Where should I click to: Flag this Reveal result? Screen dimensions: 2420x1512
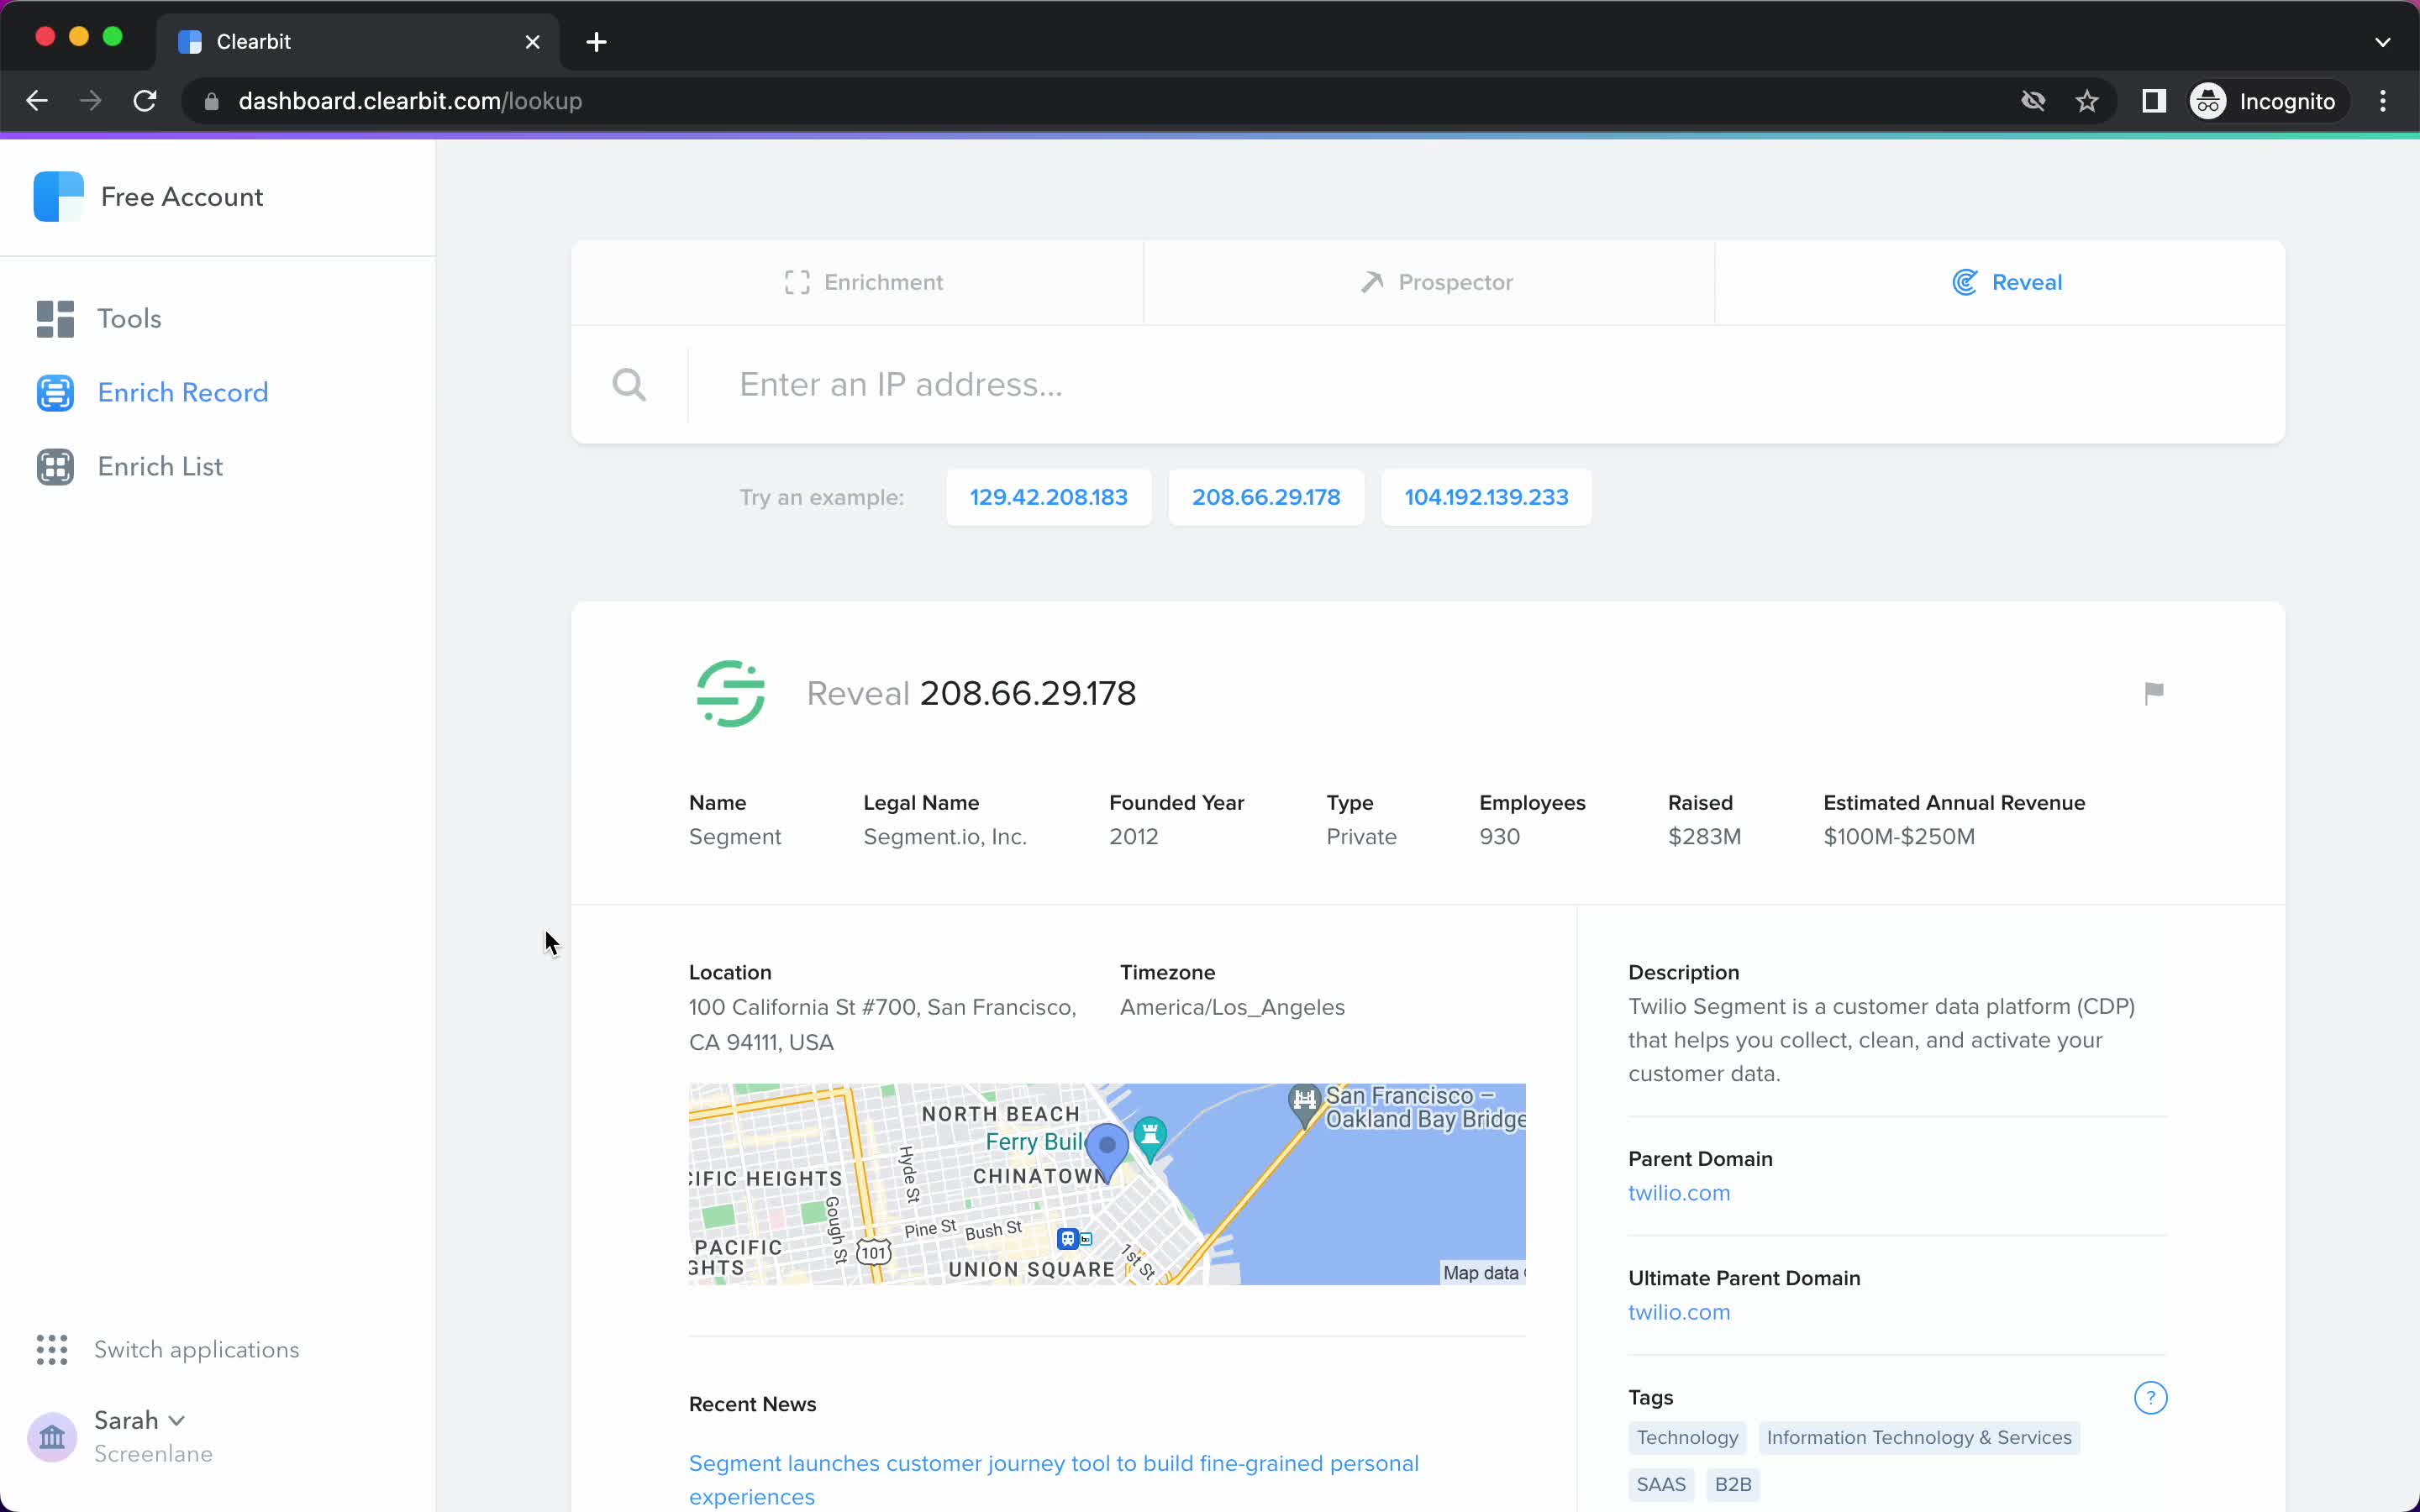click(x=2153, y=692)
